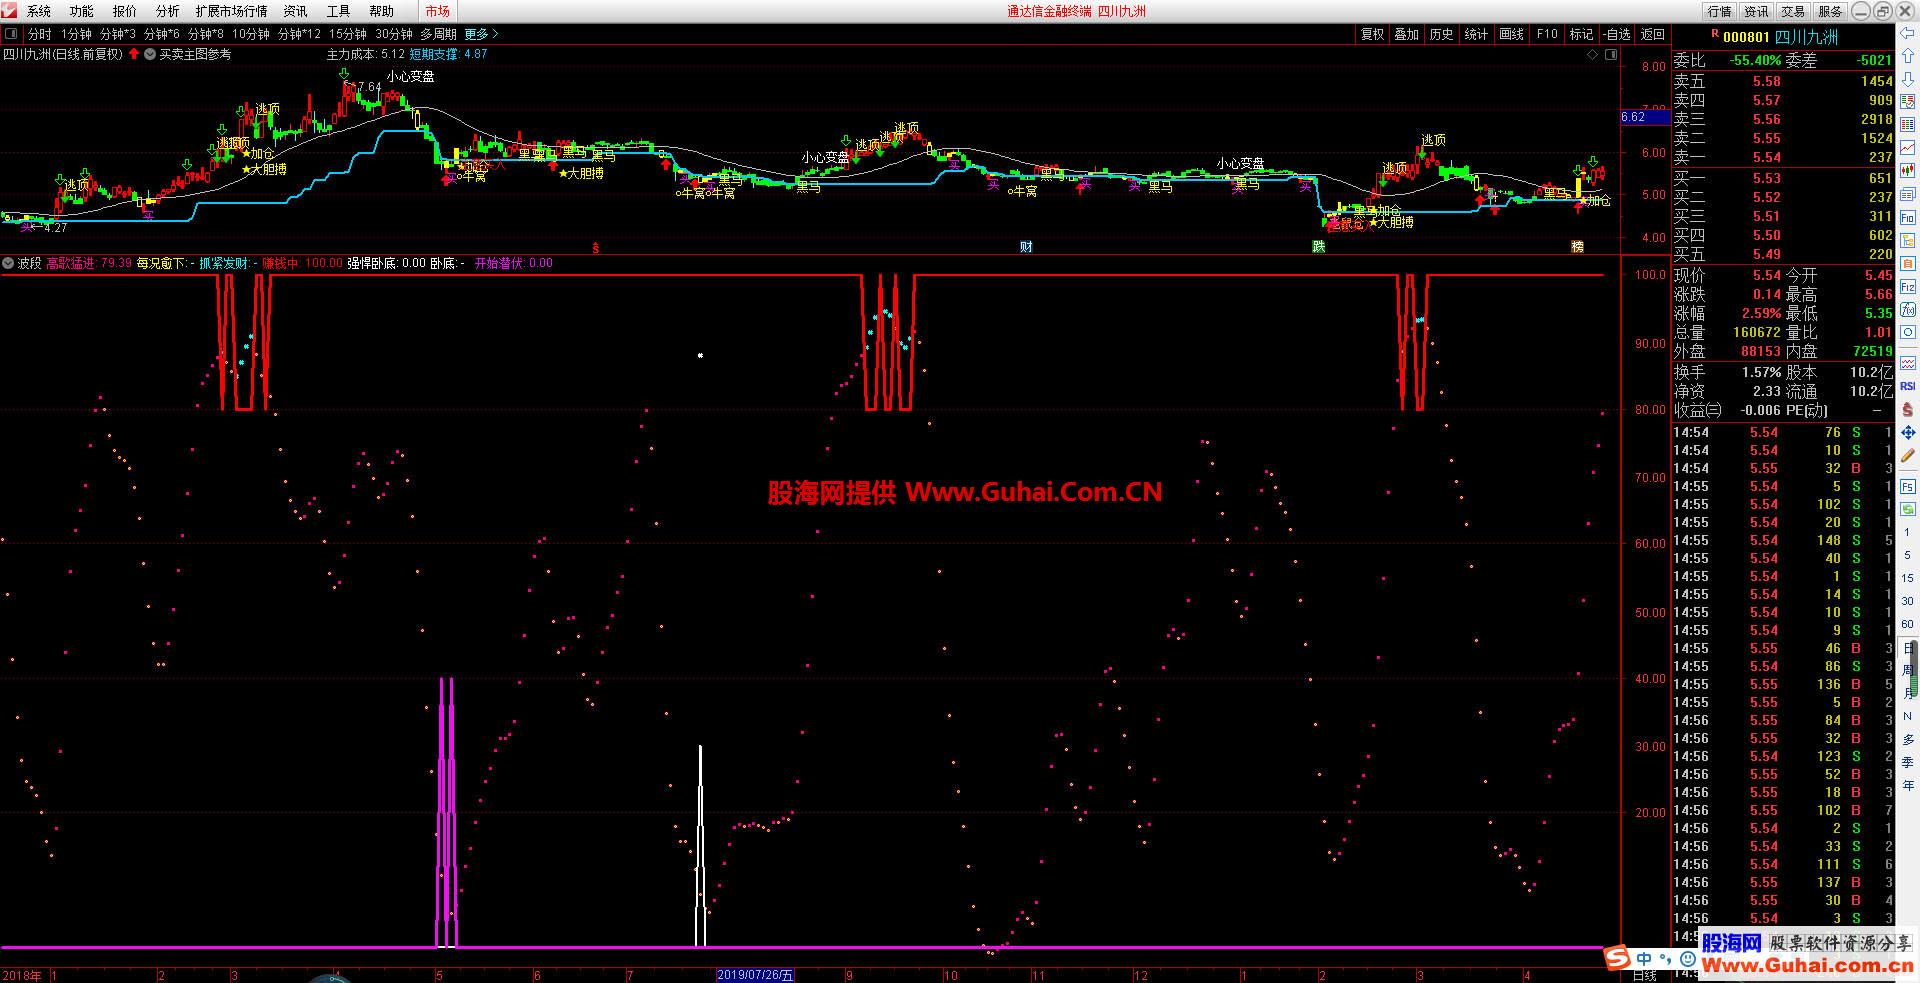Open the 报价 menu
Viewport: 1920px width, 983px height.
pyautogui.click(x=125, y=11)
